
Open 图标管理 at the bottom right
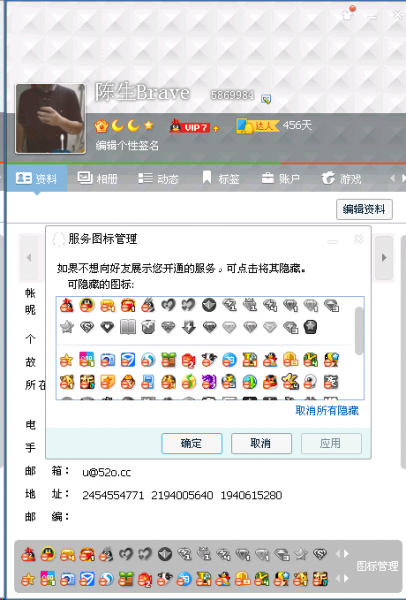point(377,566)
